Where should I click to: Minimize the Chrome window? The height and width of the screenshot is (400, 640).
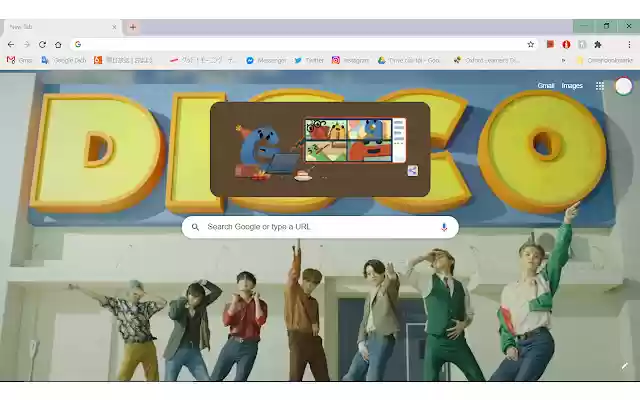pos(584,26)
